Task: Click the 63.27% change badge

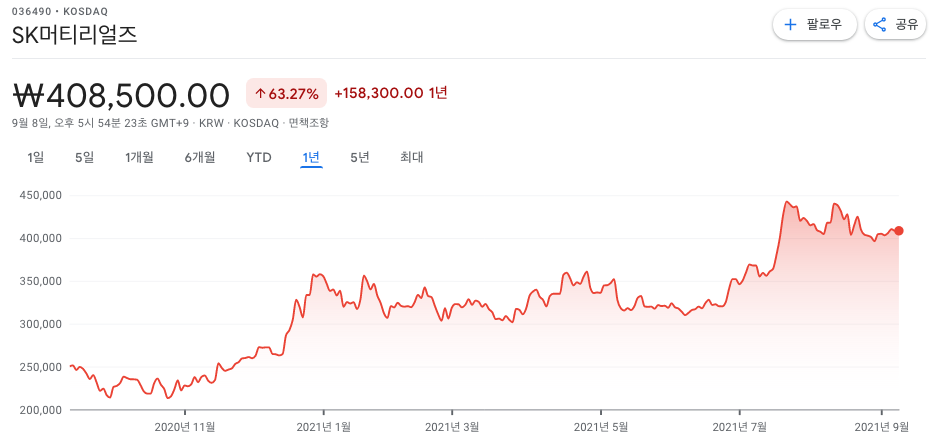Action: (287, 93)
